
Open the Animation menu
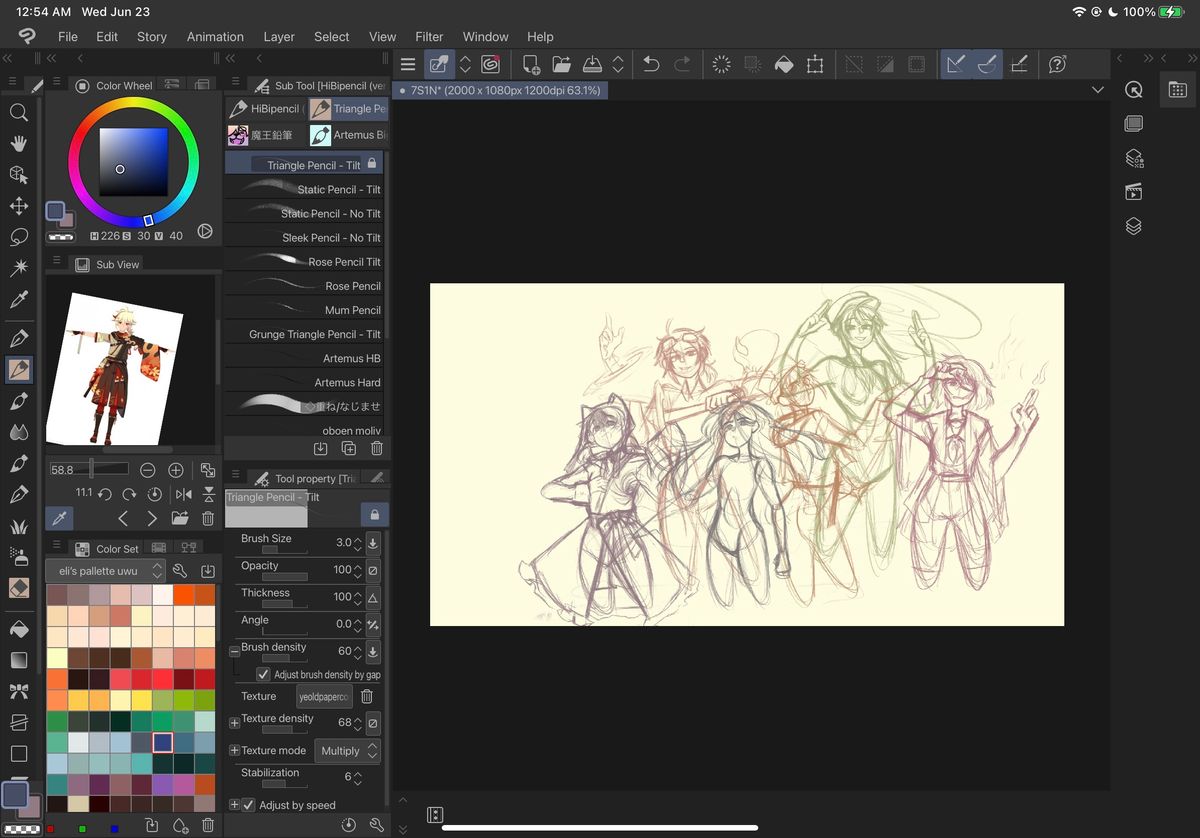(215, 37)
